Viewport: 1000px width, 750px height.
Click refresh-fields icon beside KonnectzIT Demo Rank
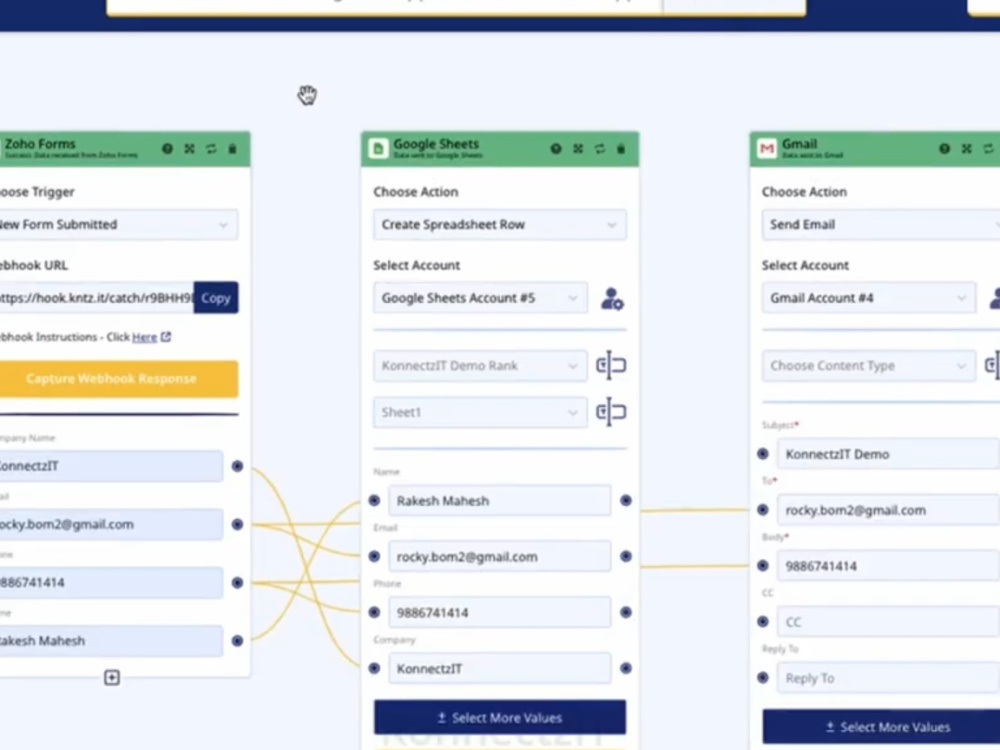tap(611, 365)
